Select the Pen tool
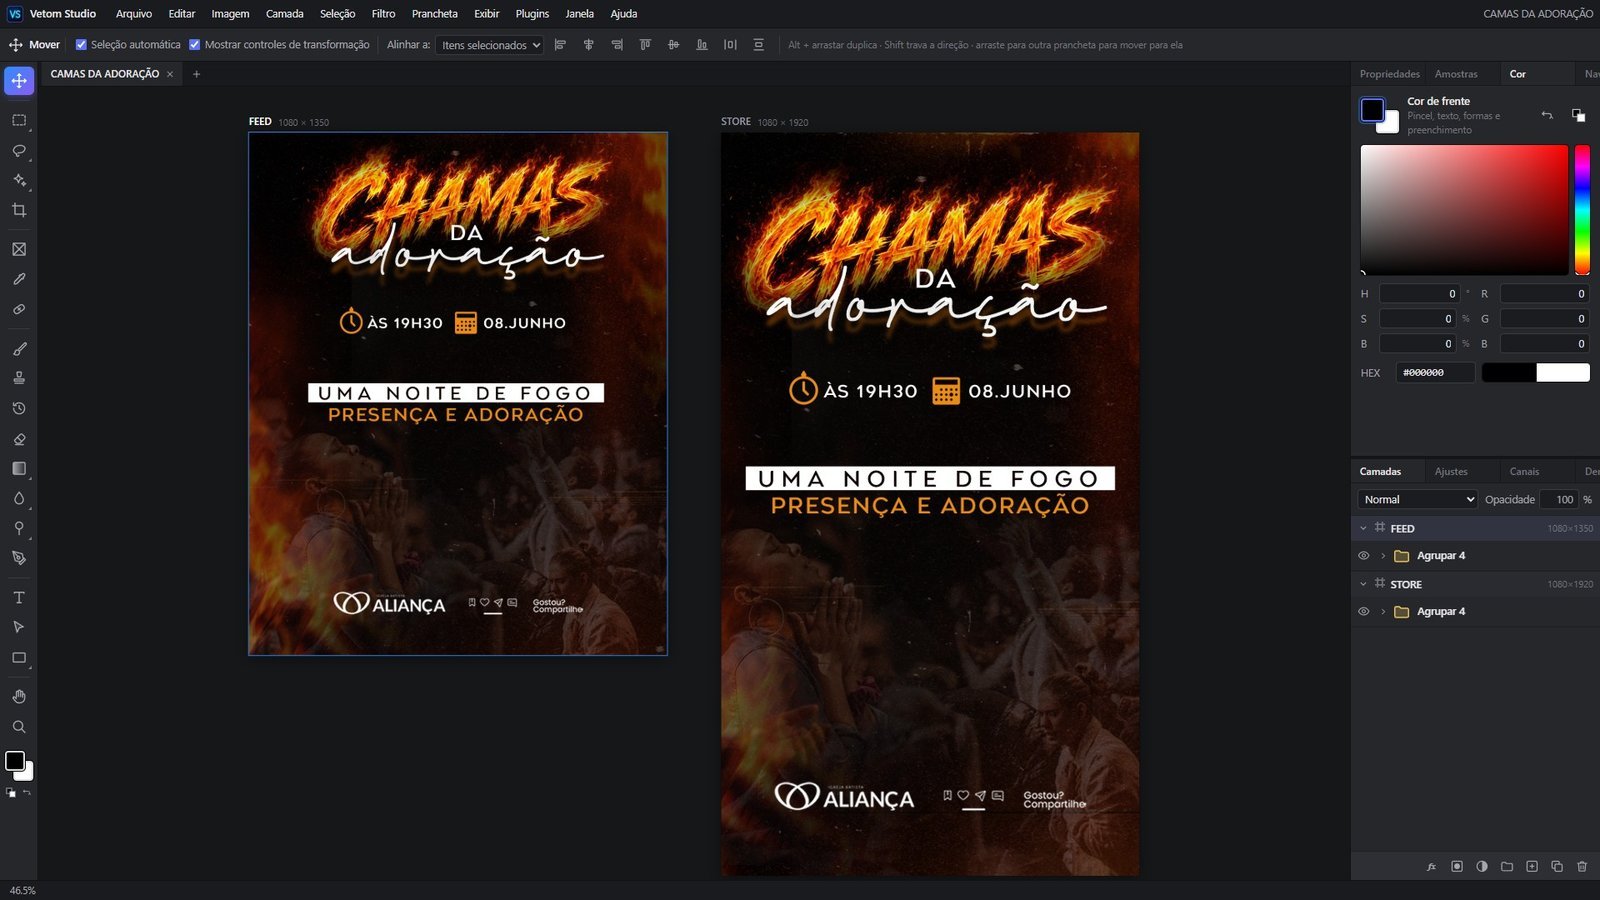 point(19,558)
